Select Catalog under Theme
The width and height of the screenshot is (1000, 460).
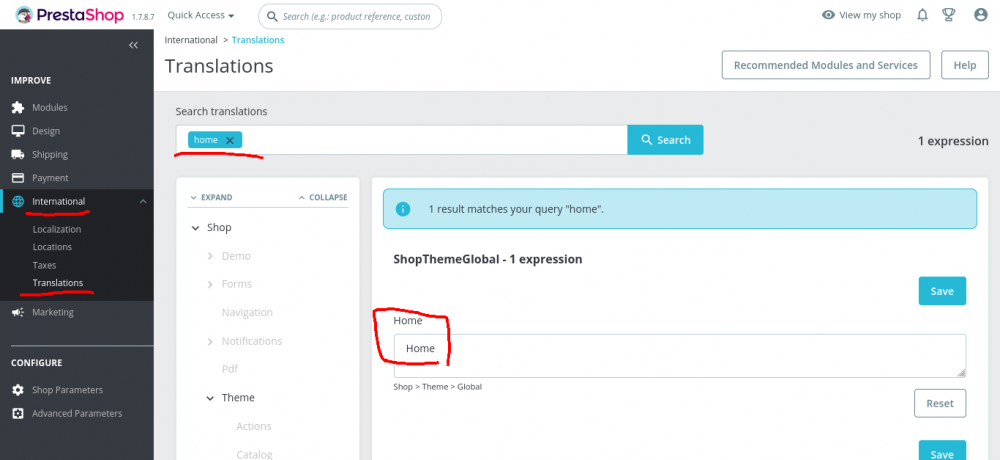point(254,454)
